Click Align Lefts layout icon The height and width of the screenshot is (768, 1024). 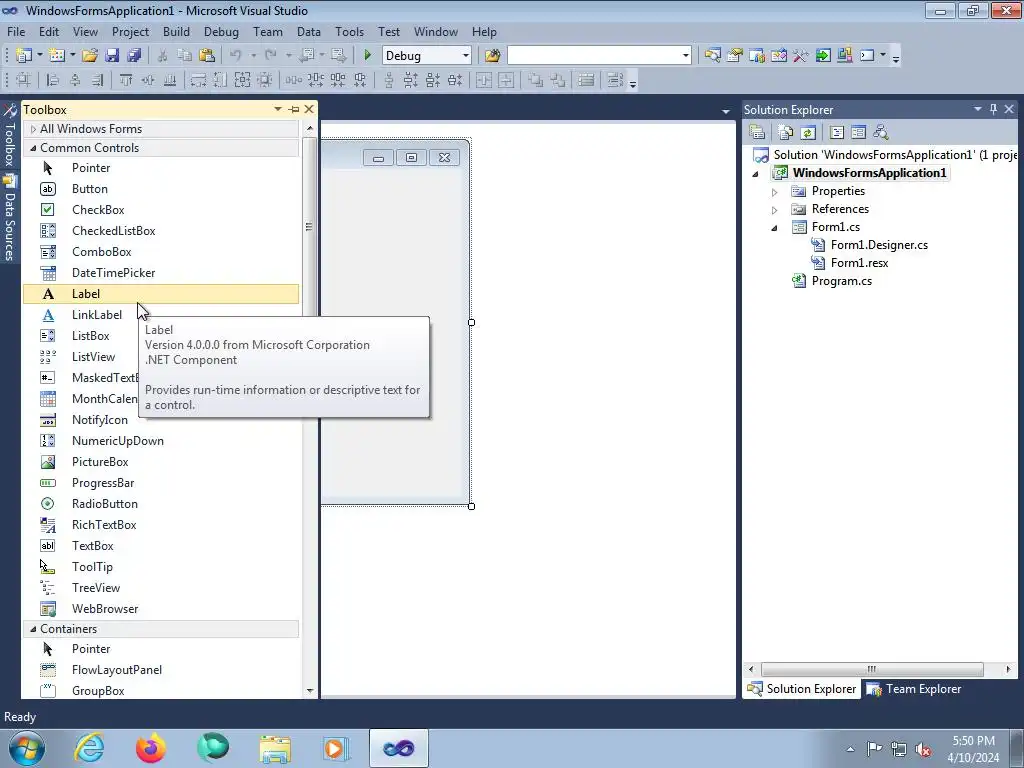52,80
